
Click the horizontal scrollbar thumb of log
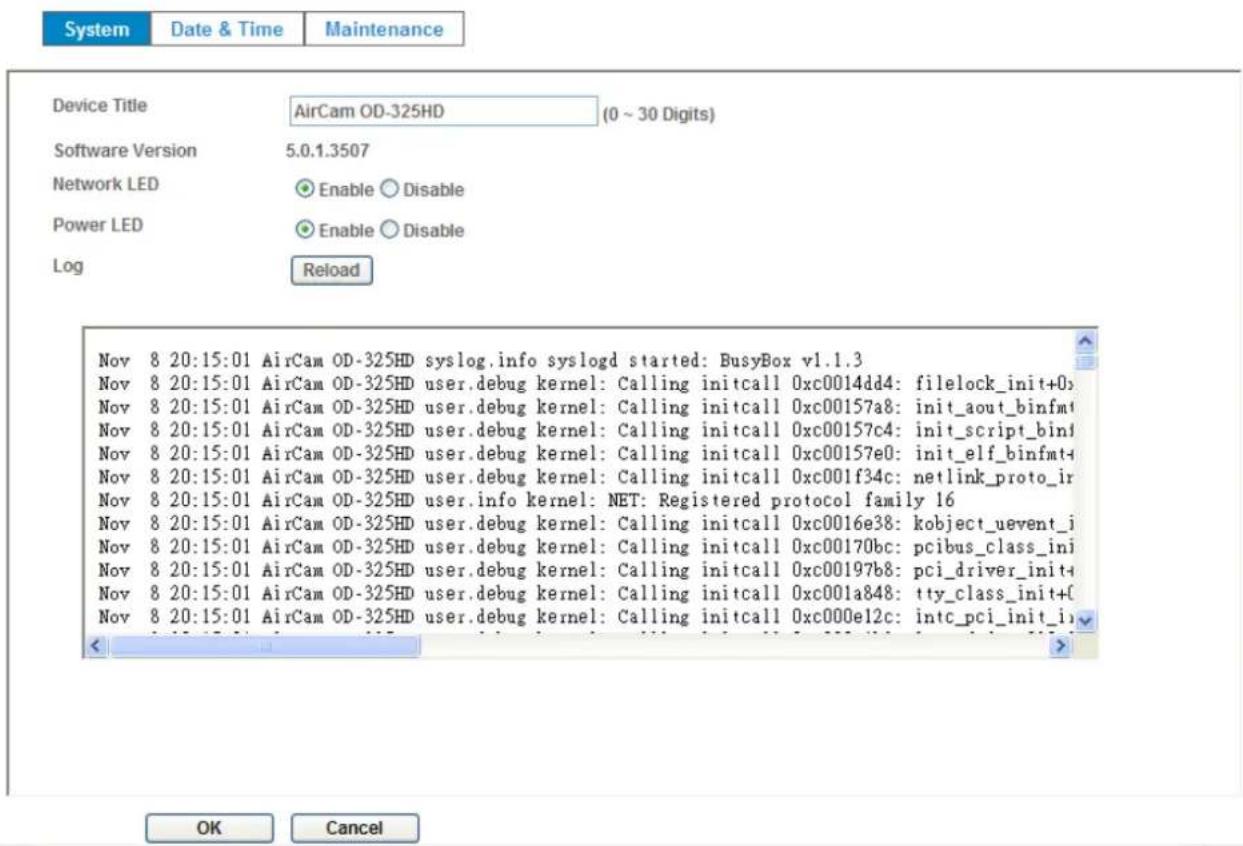pos(264,648)
